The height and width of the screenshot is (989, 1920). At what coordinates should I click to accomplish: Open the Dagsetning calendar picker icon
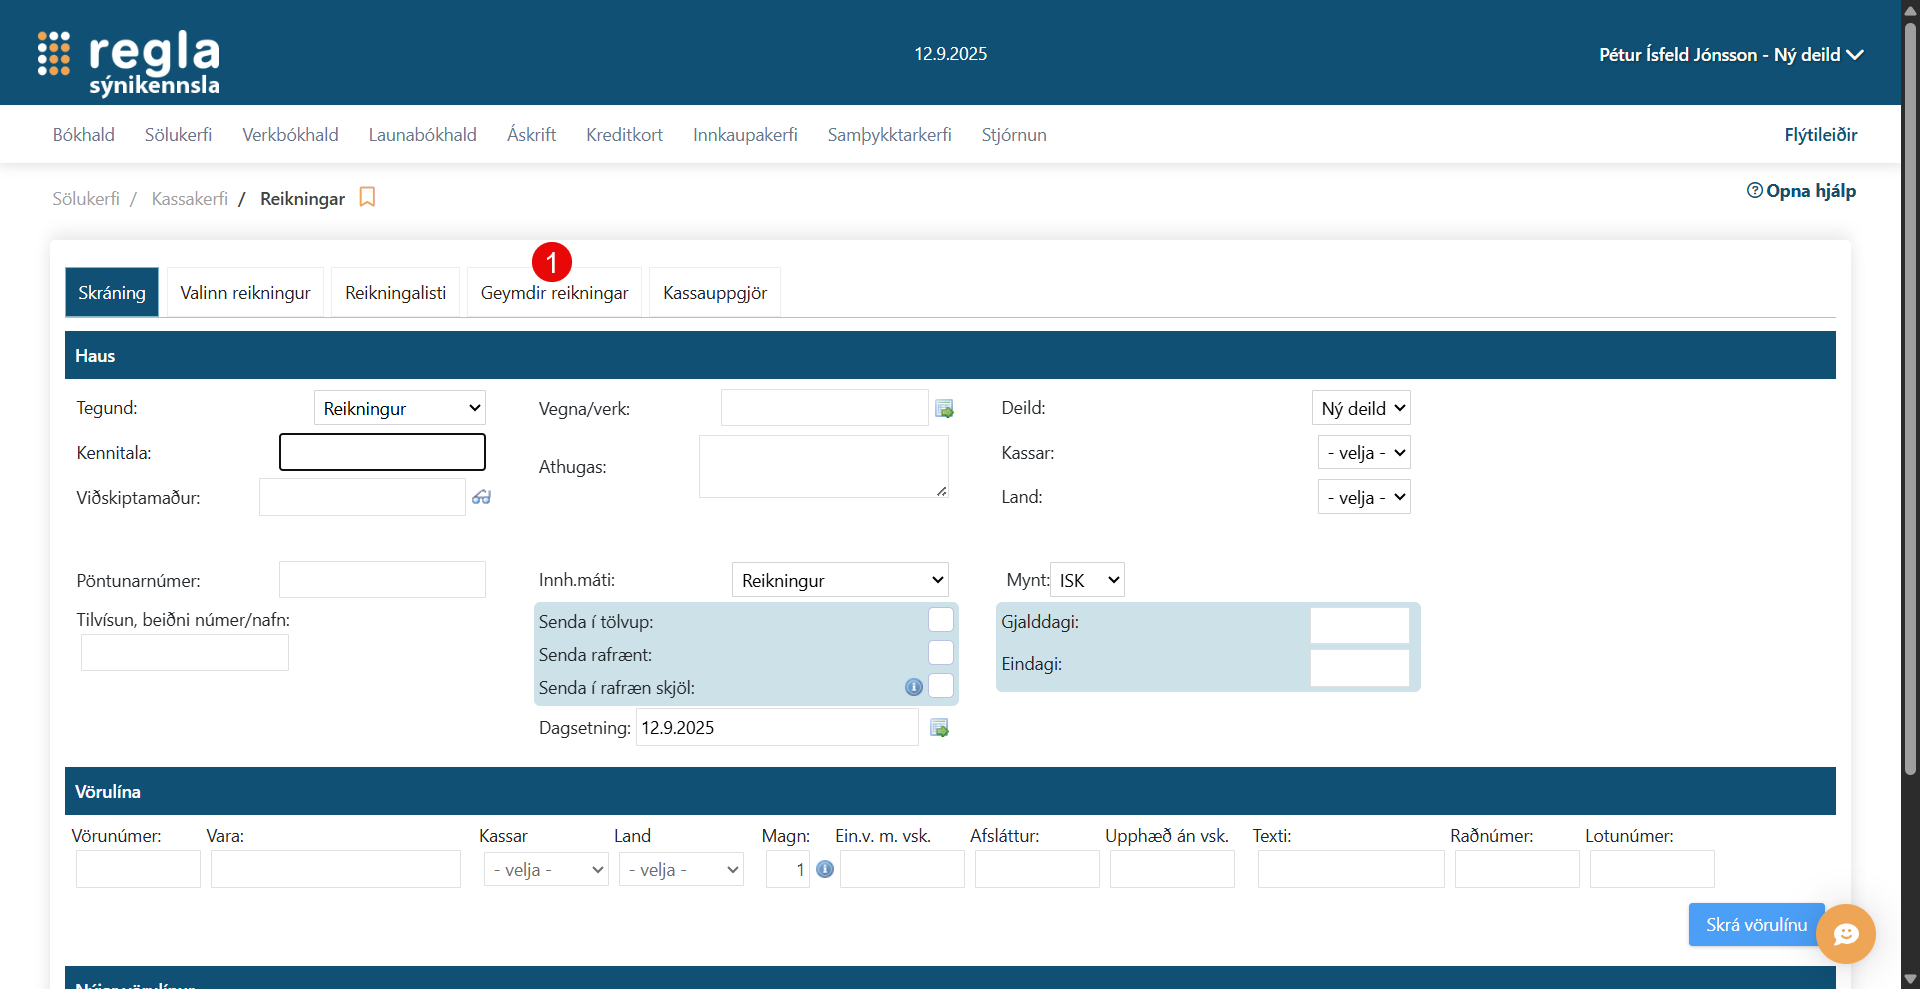tap(939, 728)
